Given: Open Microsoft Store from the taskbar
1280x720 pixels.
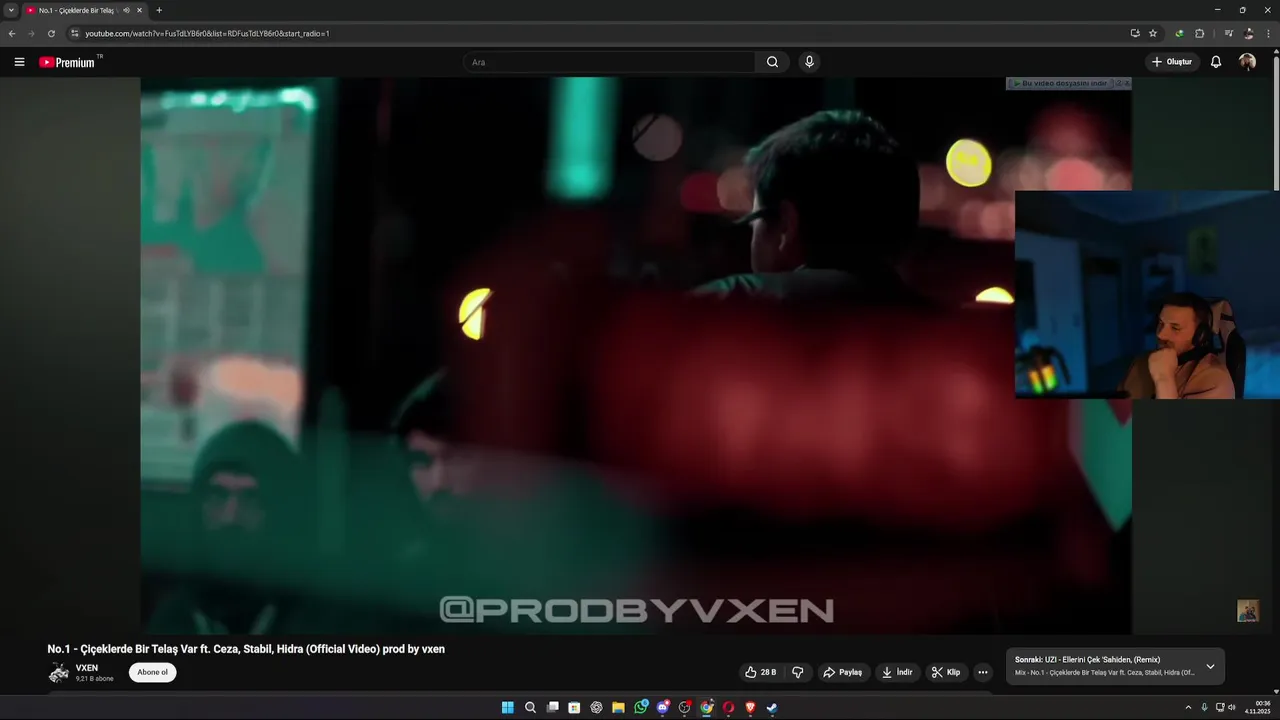Looking at the screenshot, I should 574,707.
